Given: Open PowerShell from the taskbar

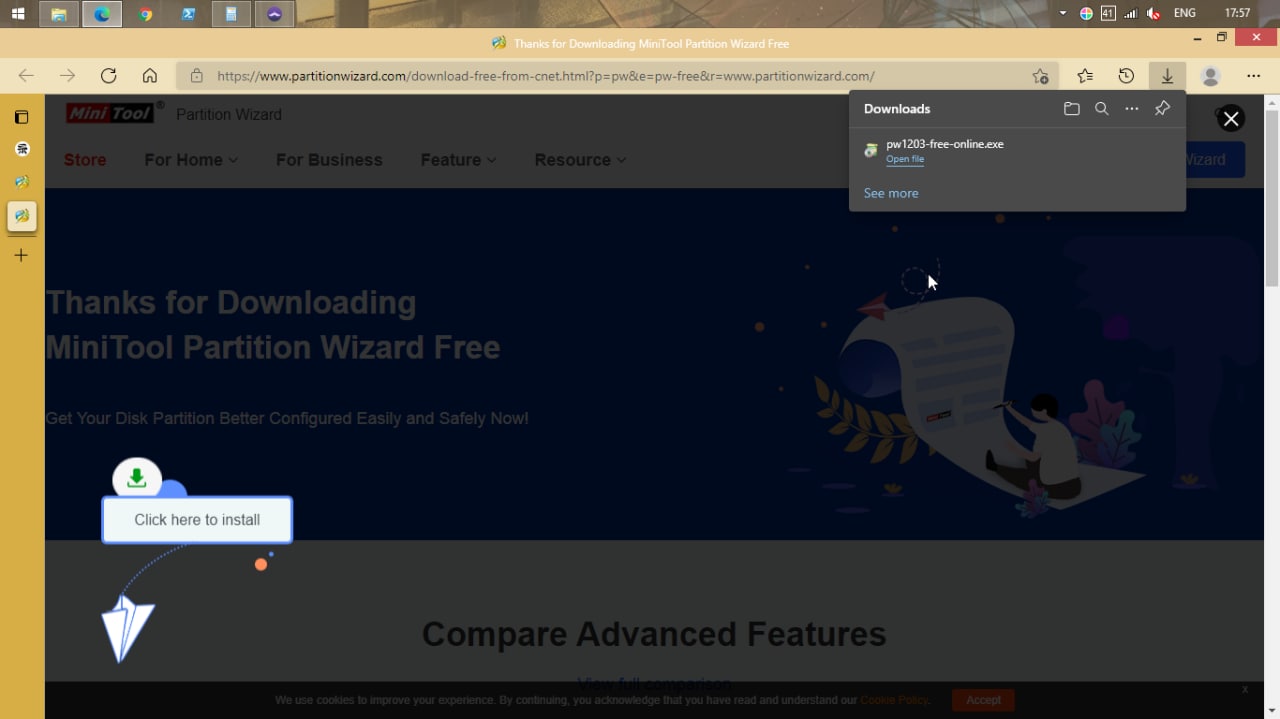Looking at the screenshot, I should click(x=188, y=14).
